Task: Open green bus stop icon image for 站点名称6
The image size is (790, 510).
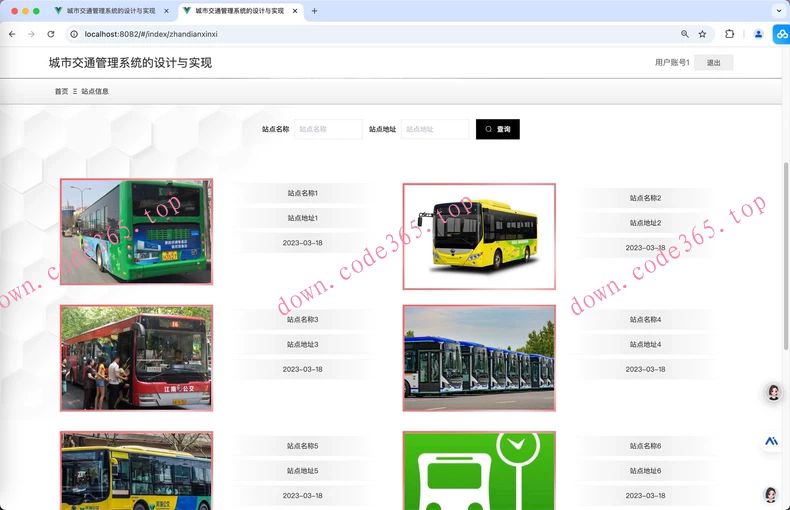Action: pos(479,471)
